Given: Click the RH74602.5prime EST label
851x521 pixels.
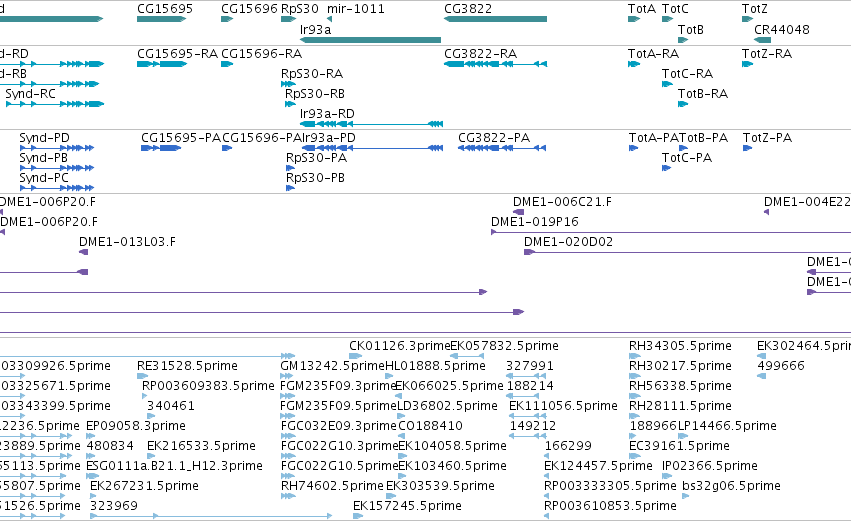Looking at the screenshot, I should [332, 486].
